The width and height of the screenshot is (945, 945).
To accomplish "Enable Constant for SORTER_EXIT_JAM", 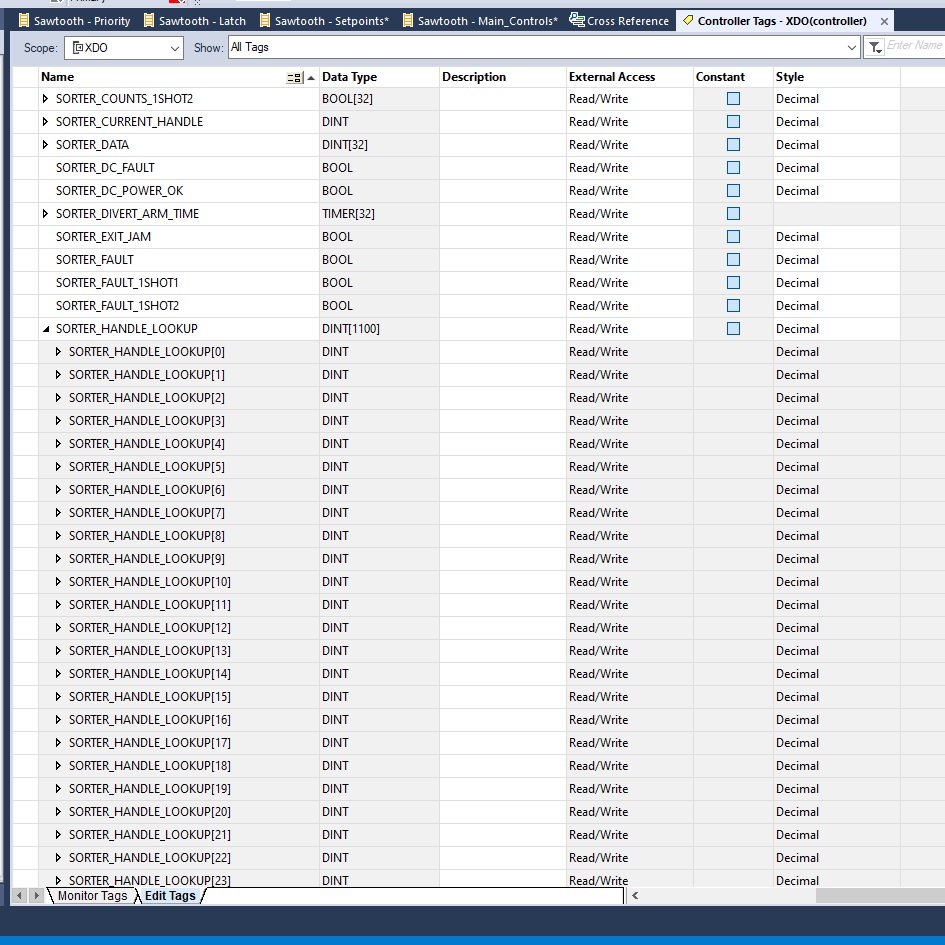I will (731, 236).
